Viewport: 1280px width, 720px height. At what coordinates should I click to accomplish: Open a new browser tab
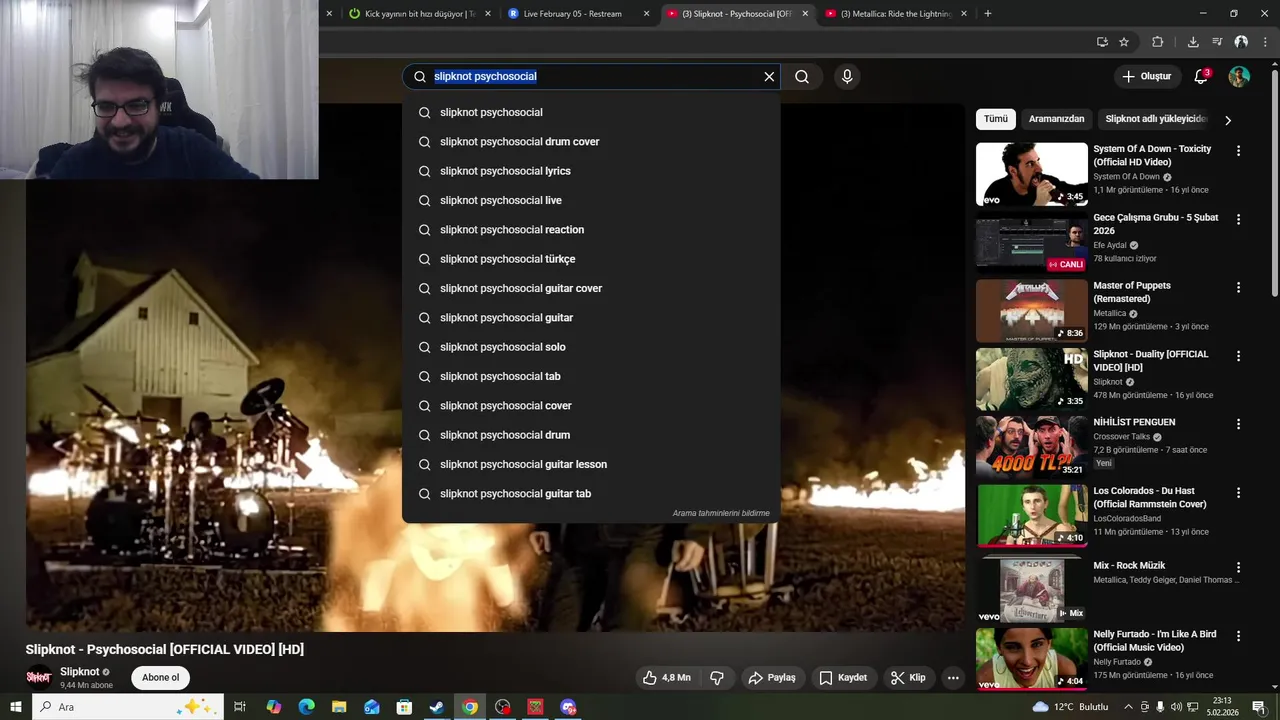pyautogui.click(x=988, y=14)
